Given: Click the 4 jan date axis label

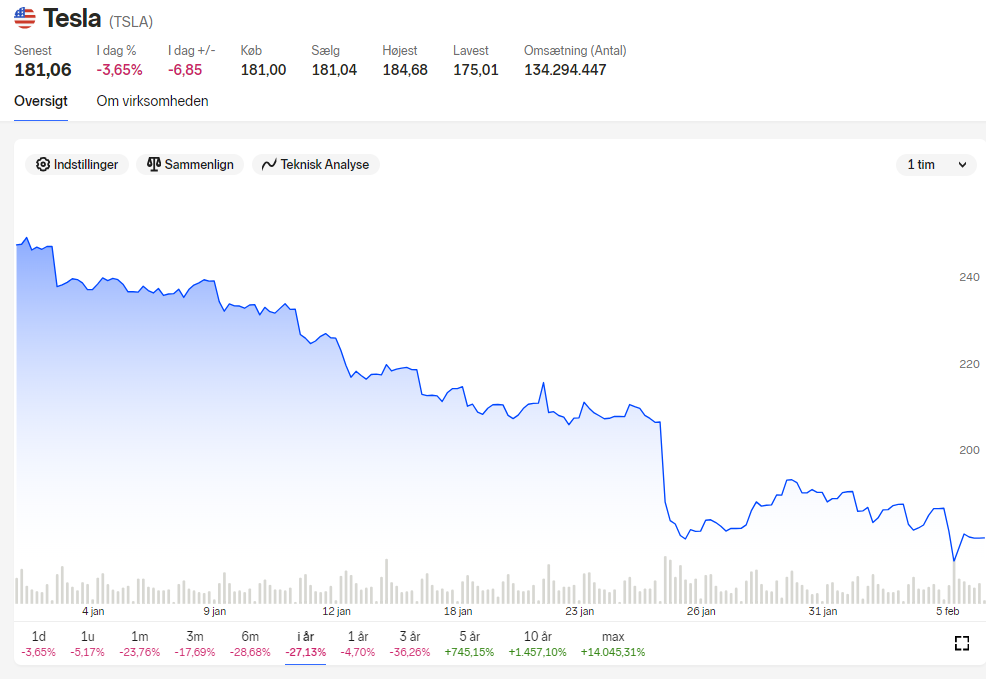Looking at the screenshot, I should point(93,611).
